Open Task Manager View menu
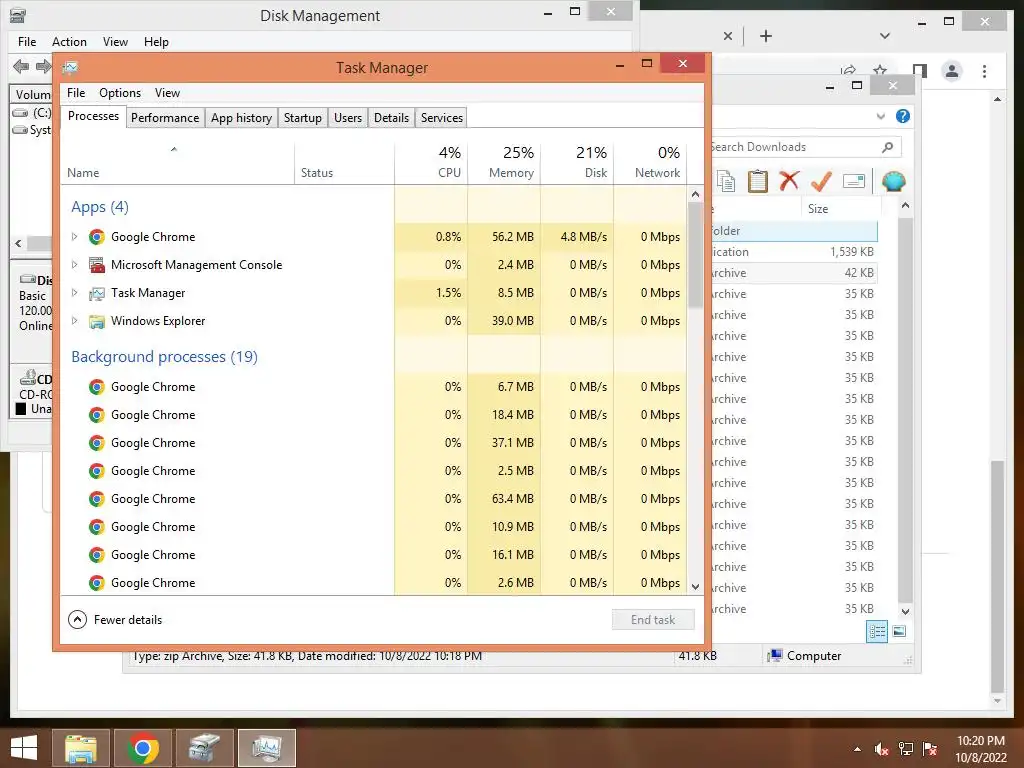Viewport: 1024px width, 768px height. click(x=167, y=93)
